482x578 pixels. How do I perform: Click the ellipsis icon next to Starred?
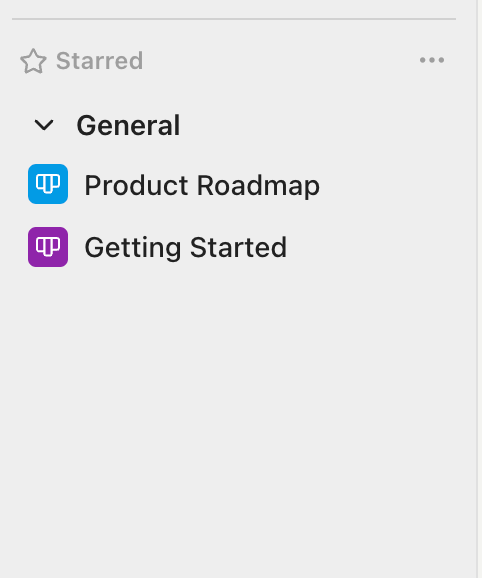[x=432, y=60]
